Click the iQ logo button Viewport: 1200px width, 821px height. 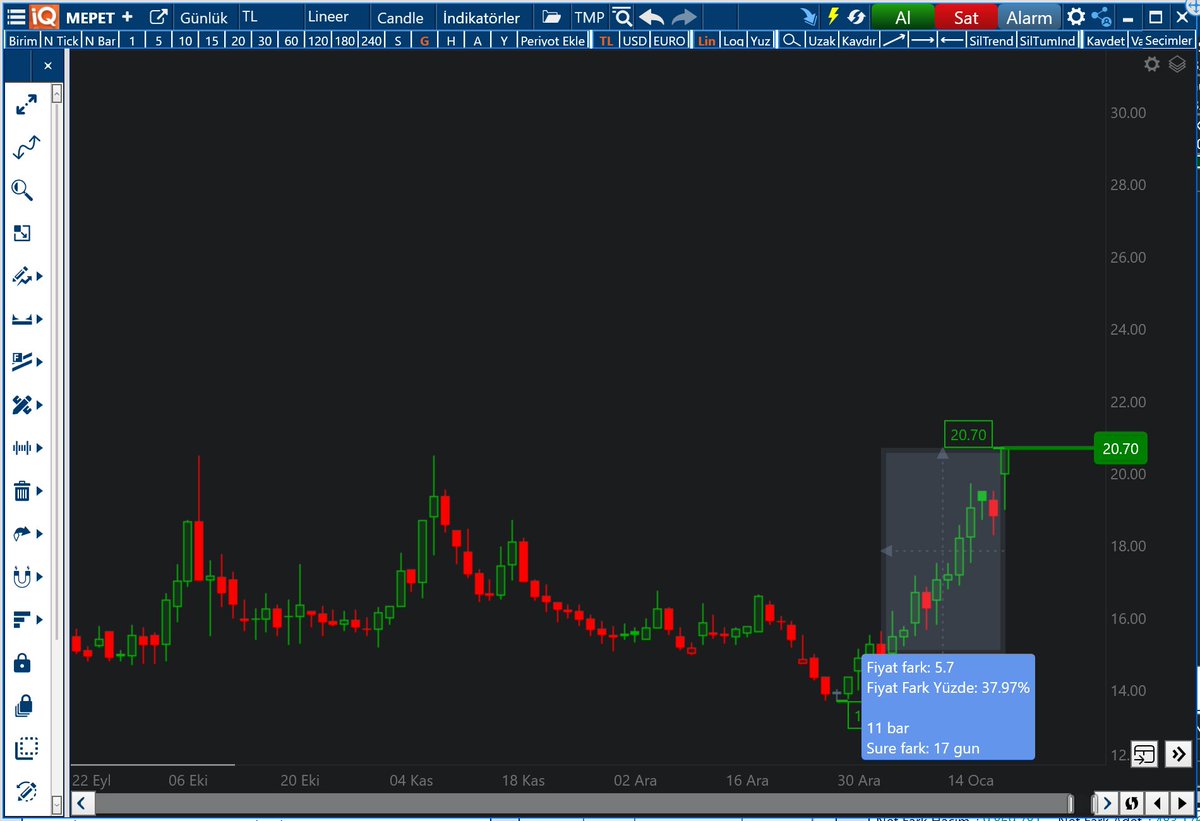(x=45, y=17)
